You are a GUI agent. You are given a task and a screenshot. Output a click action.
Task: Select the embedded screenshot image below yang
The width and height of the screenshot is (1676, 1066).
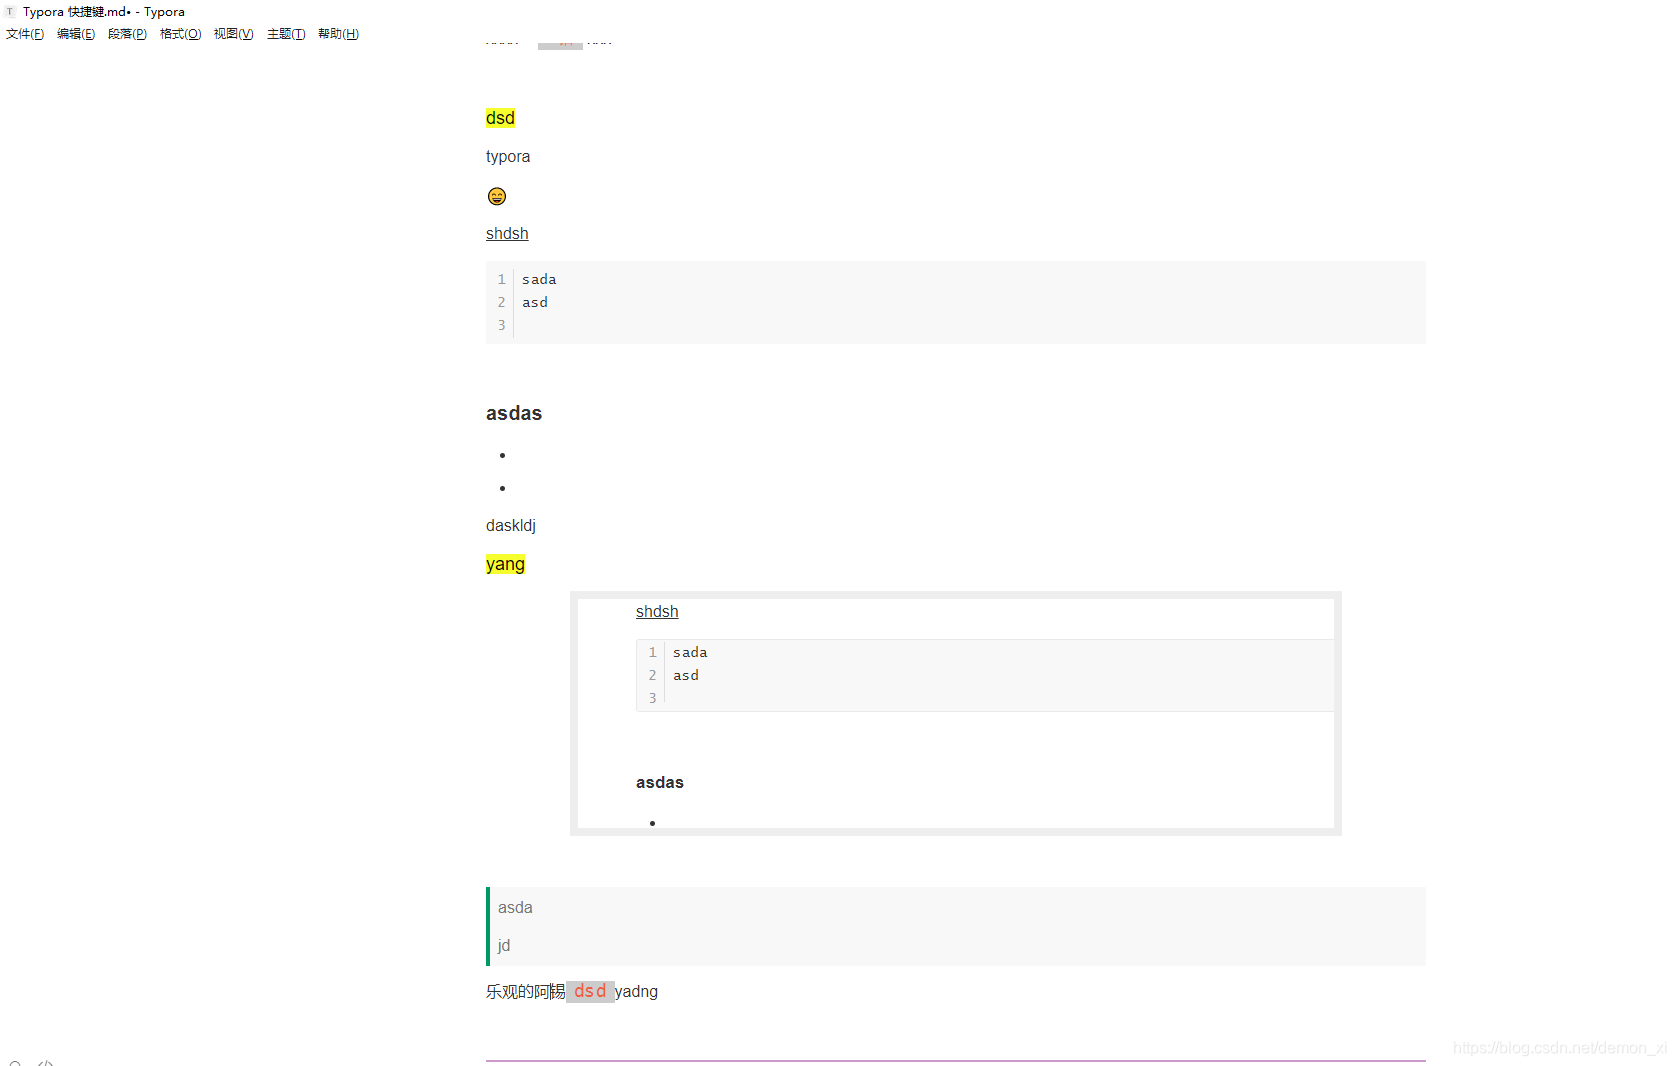coord(956,713)
